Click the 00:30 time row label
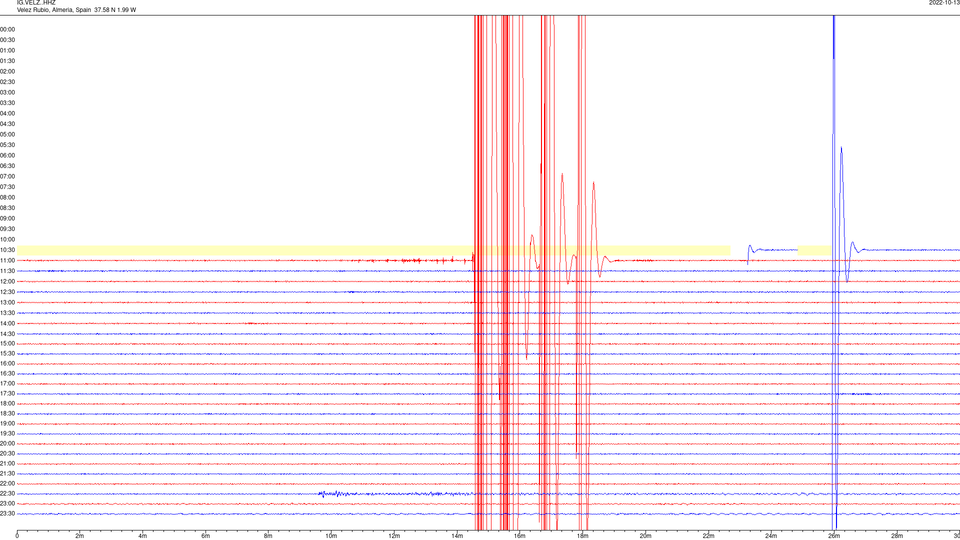The image size is (960, 540). tap(7, 40)
